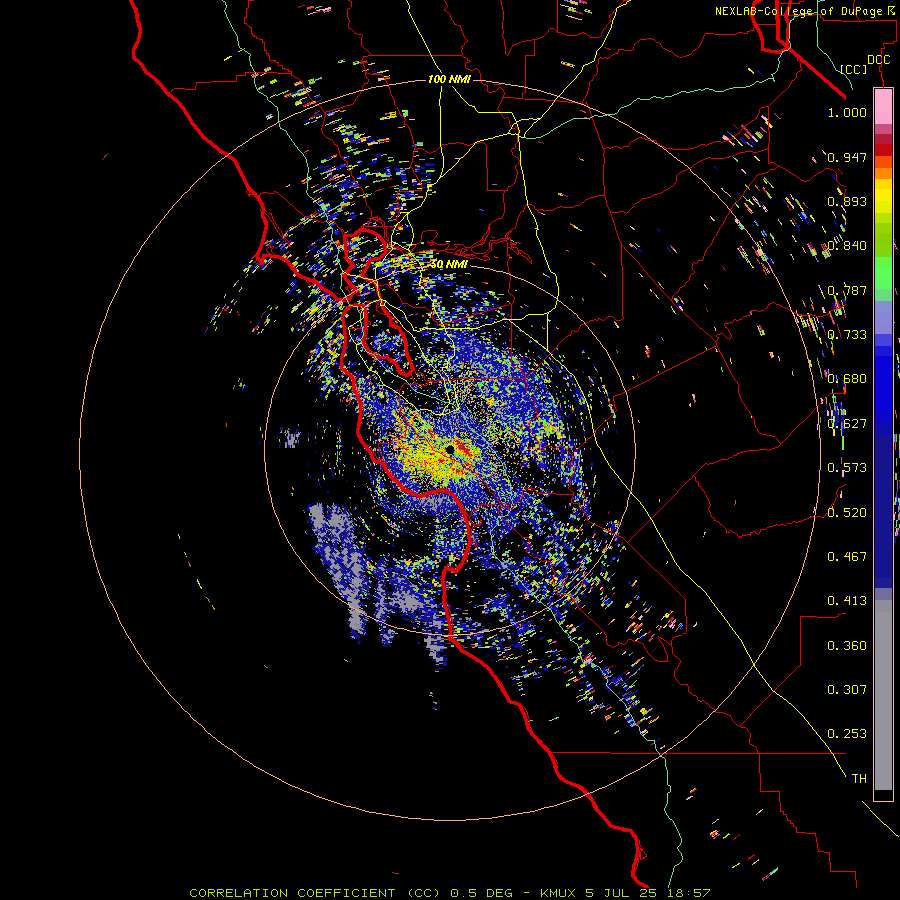900x900 pixels.
Task: Click the 50 NMI range ring label
Action: (x=449, y=265)
